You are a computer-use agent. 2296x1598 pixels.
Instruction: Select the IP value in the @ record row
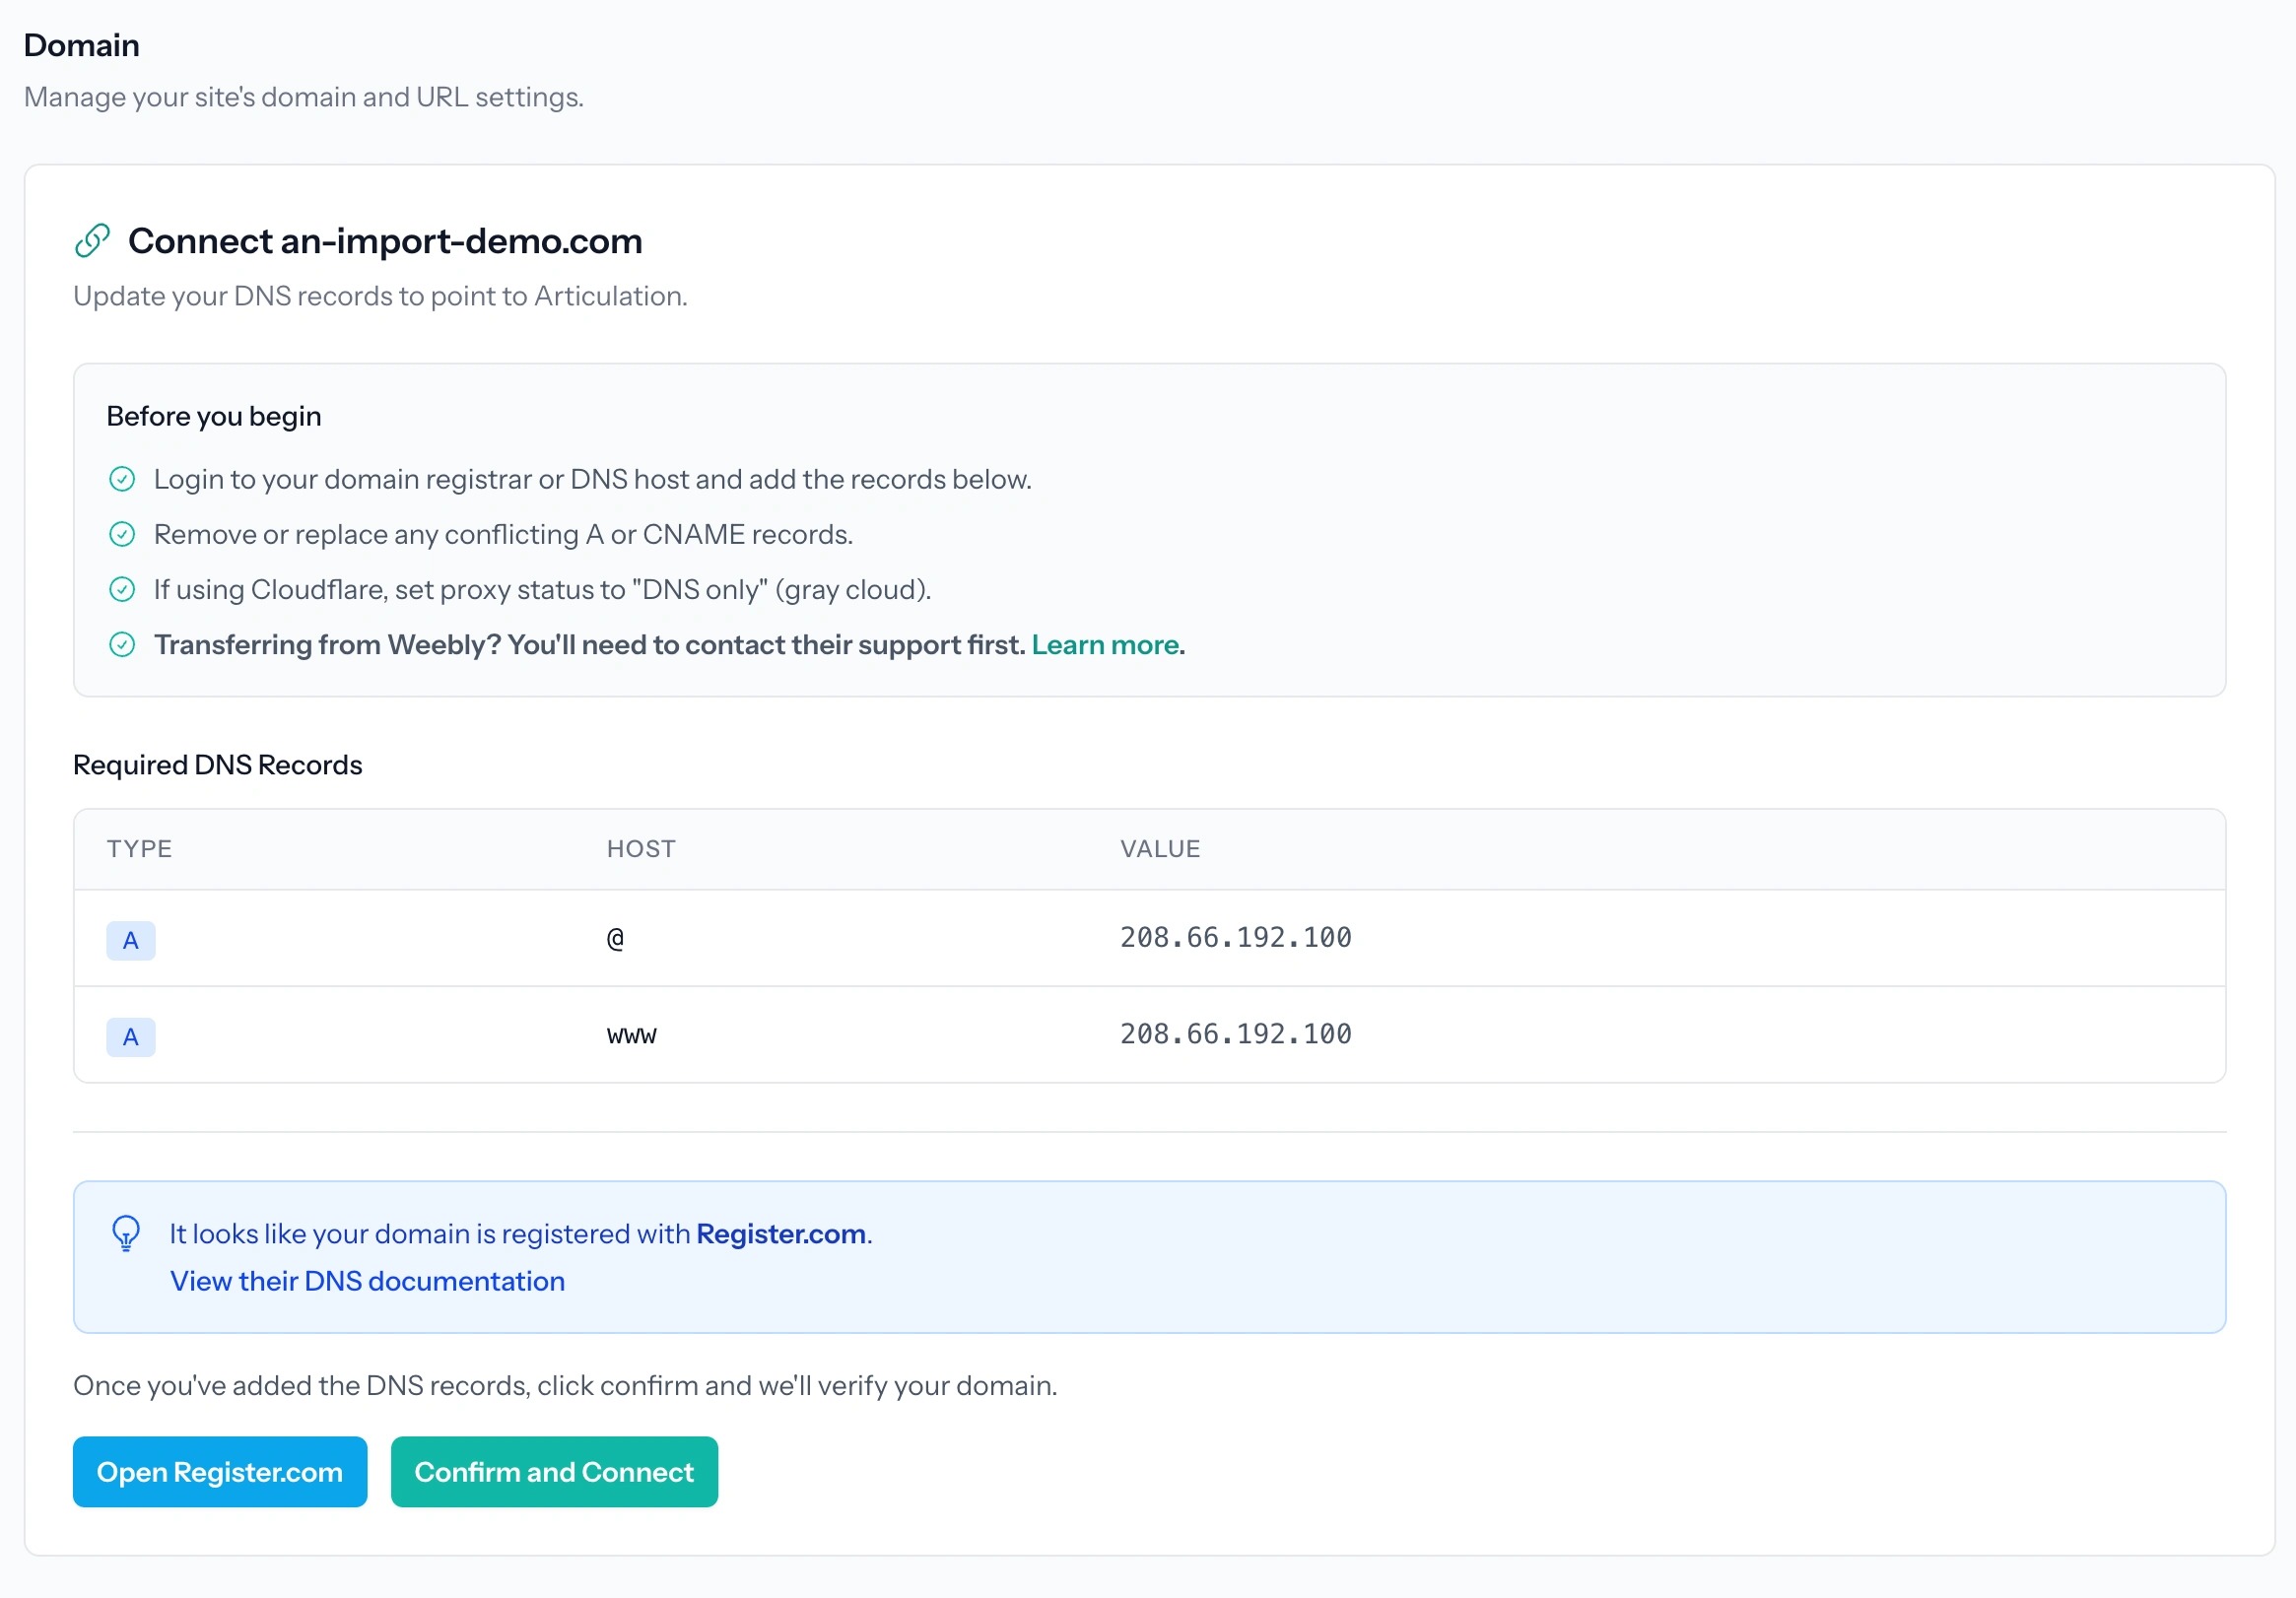(x=1235, y=938)
